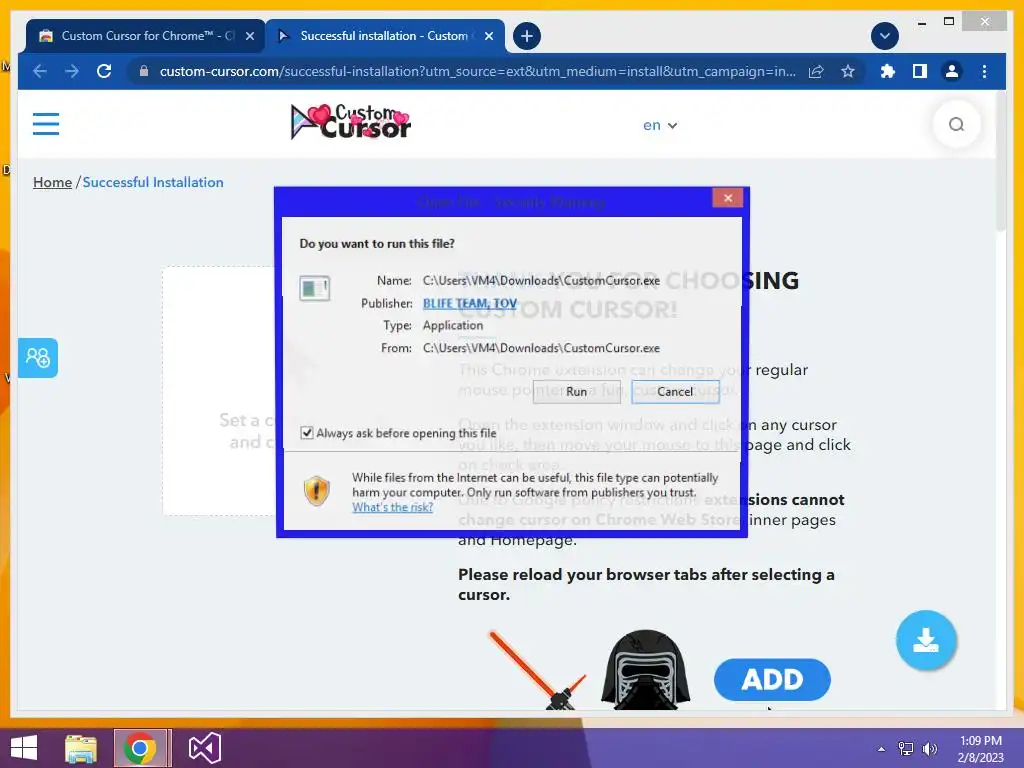This screenshot has height=768, width=1024.
Task: Open a new browser tab
Action: (527, 36)
